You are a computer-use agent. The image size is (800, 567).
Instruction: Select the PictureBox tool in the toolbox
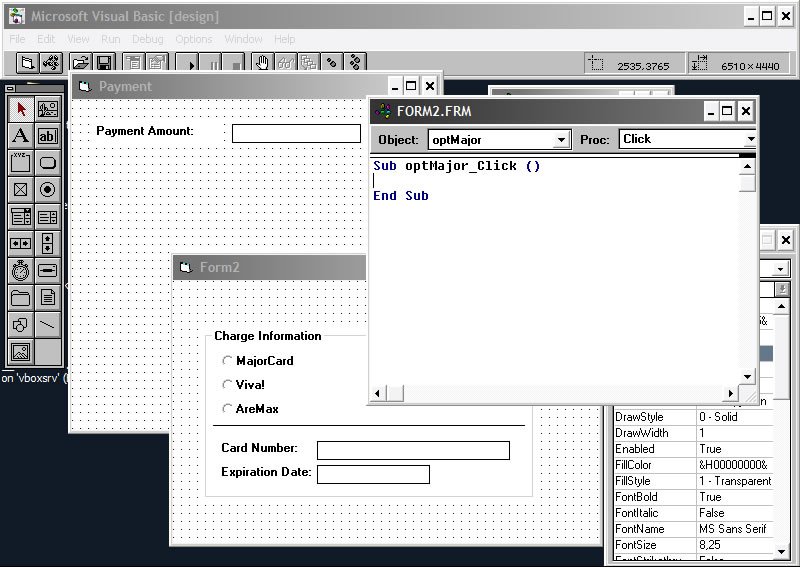[x=48, y=109]
